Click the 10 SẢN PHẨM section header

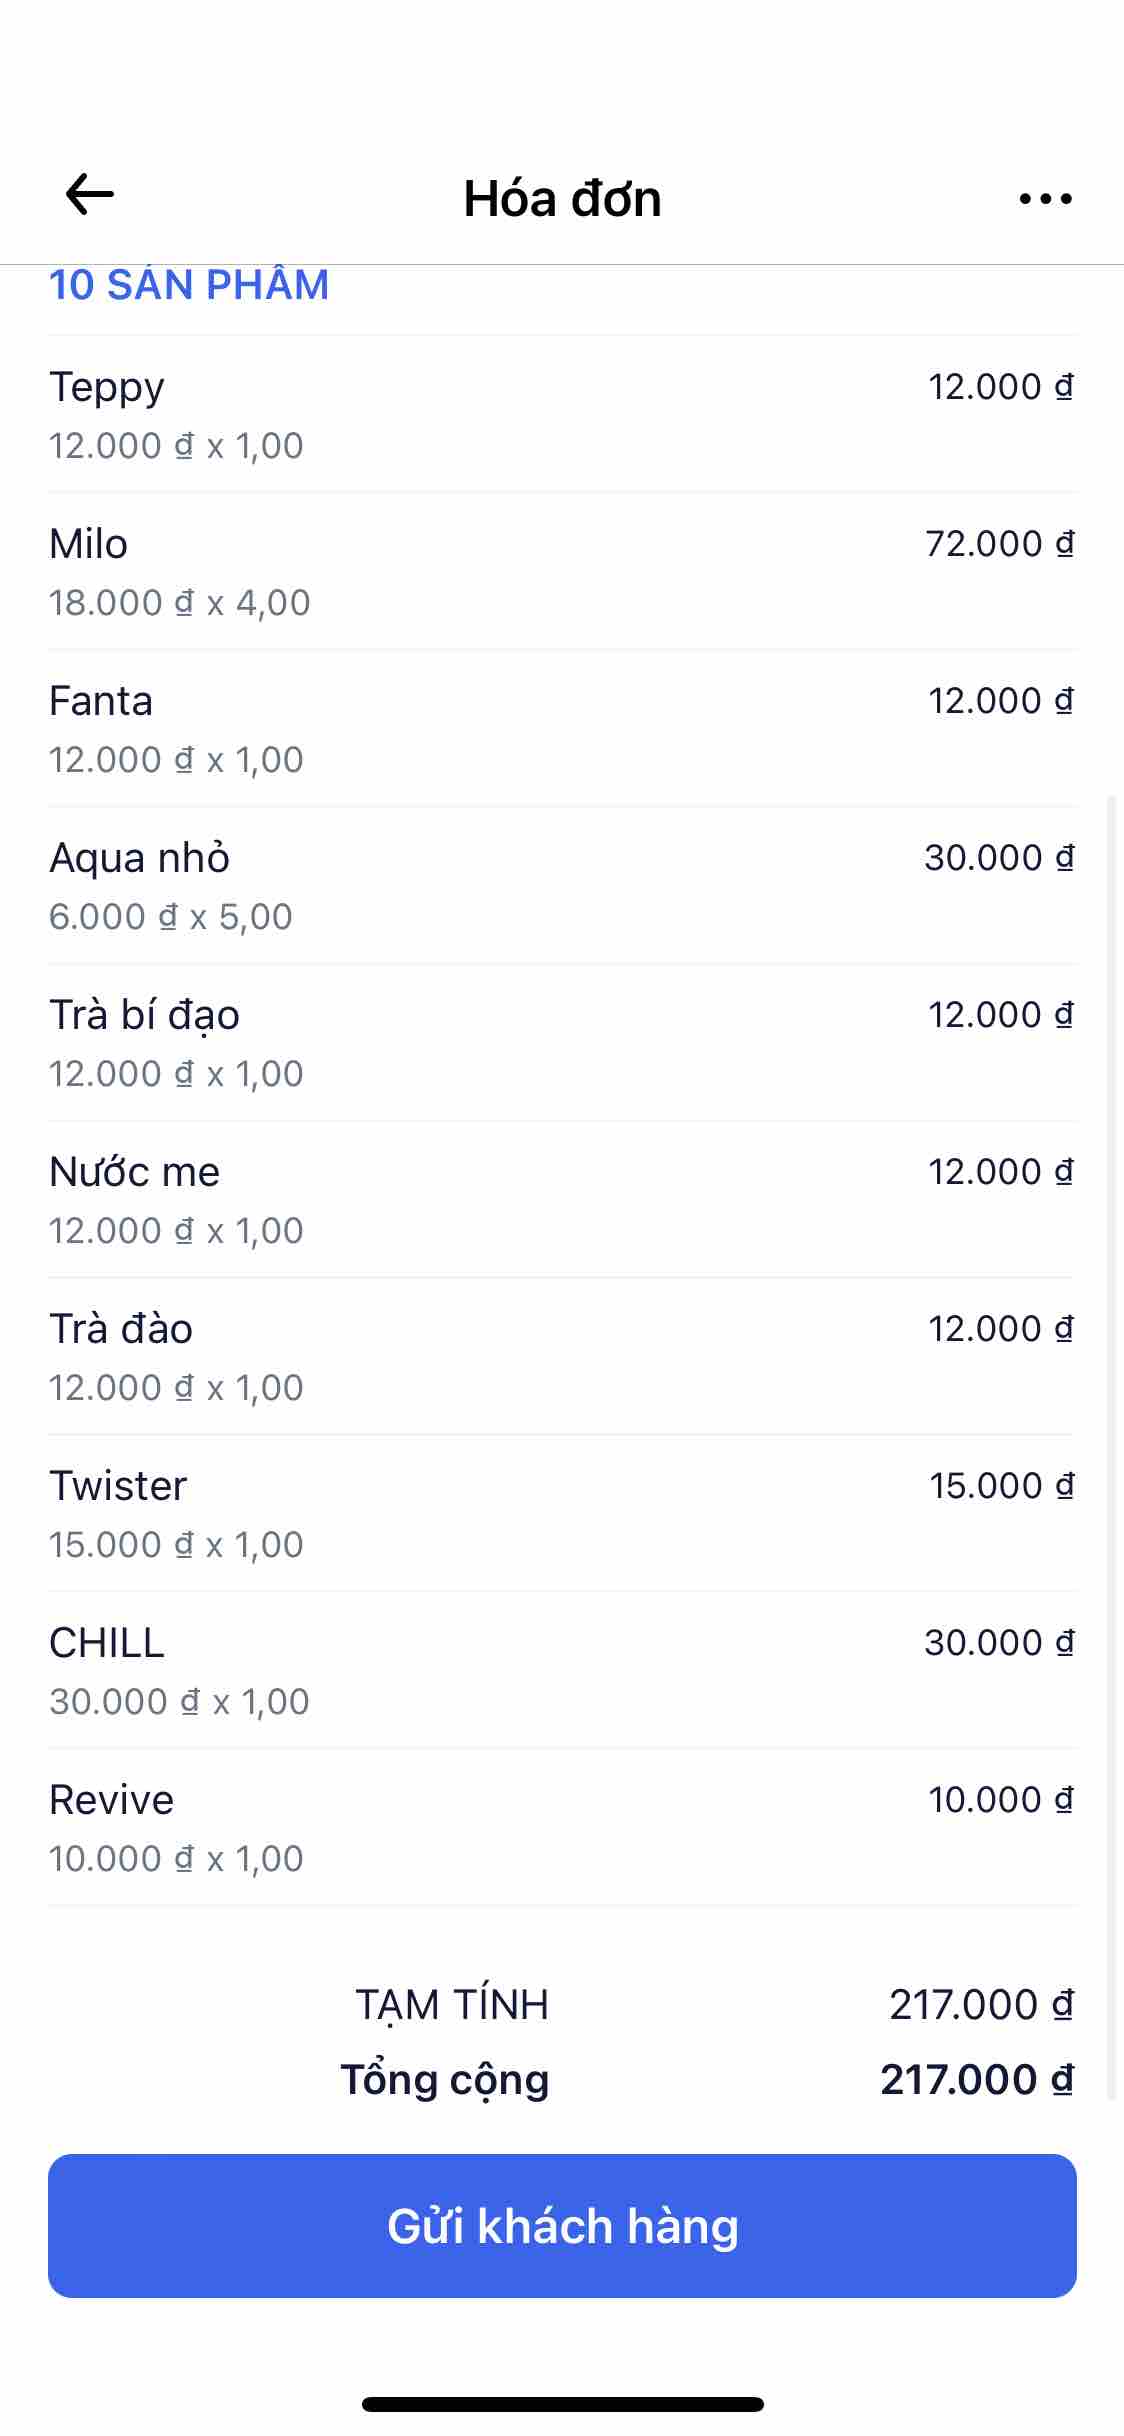pos(189,286)
